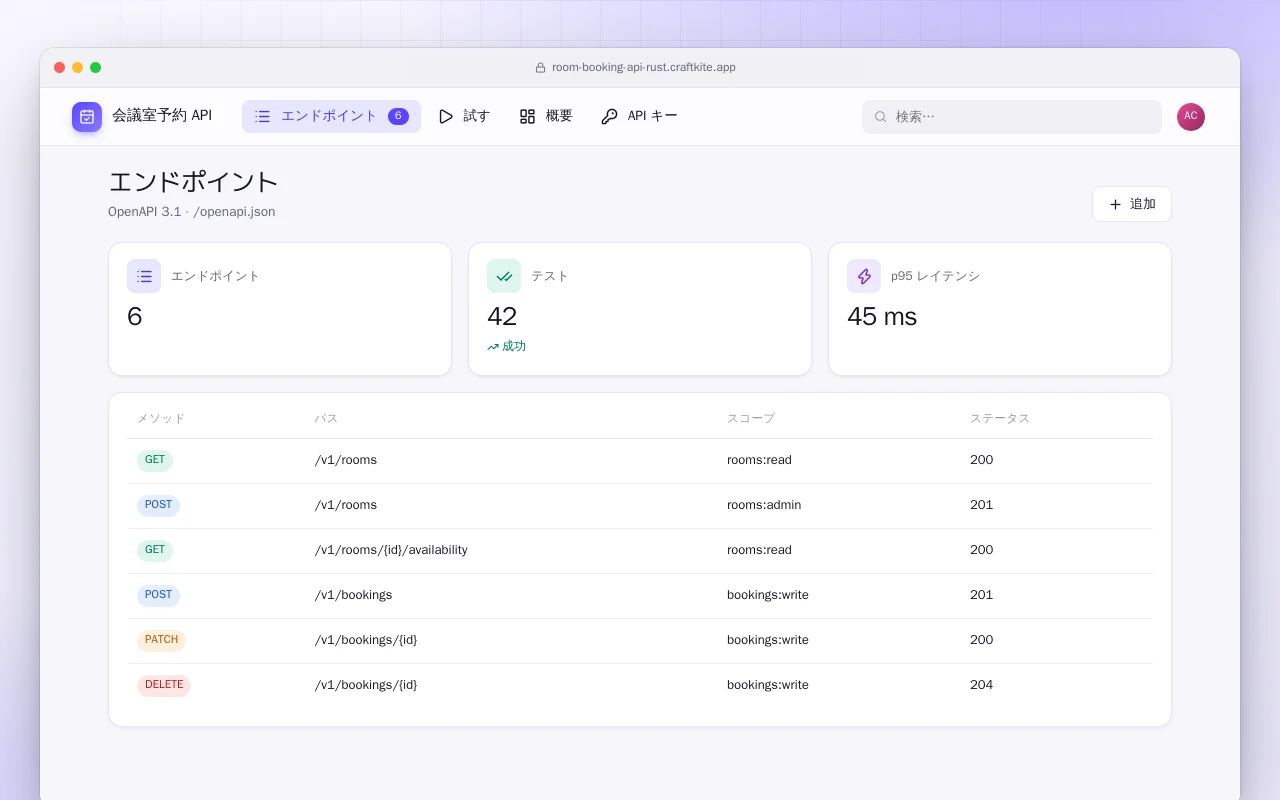Click the grid icon beside 概要

coord(527,116)
